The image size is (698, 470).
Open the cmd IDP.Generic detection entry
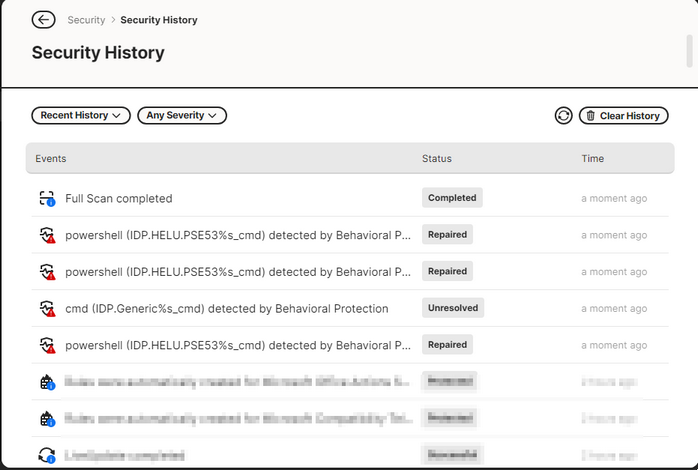click(x=226, y=309)
